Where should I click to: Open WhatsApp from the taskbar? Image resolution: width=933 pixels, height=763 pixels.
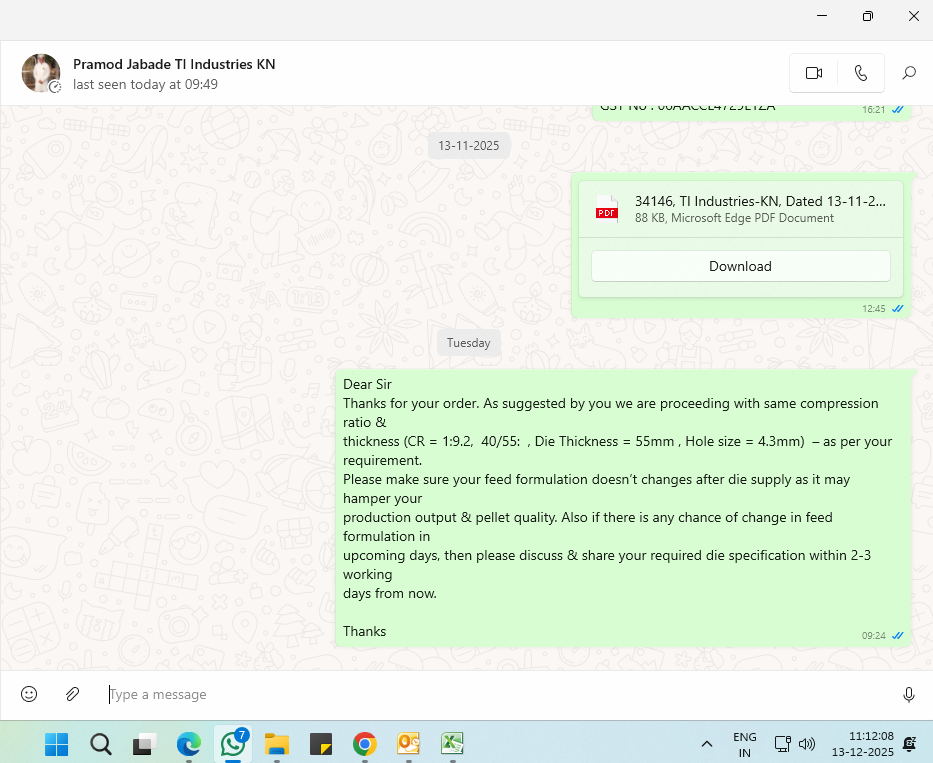point(233,744)
